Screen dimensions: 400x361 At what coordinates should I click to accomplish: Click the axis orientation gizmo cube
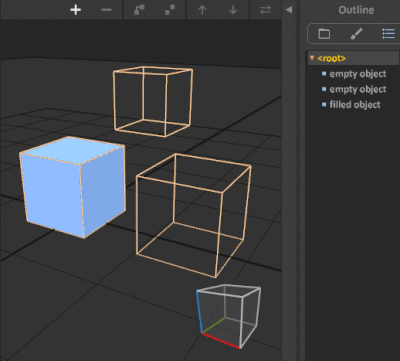coord(229,316)
